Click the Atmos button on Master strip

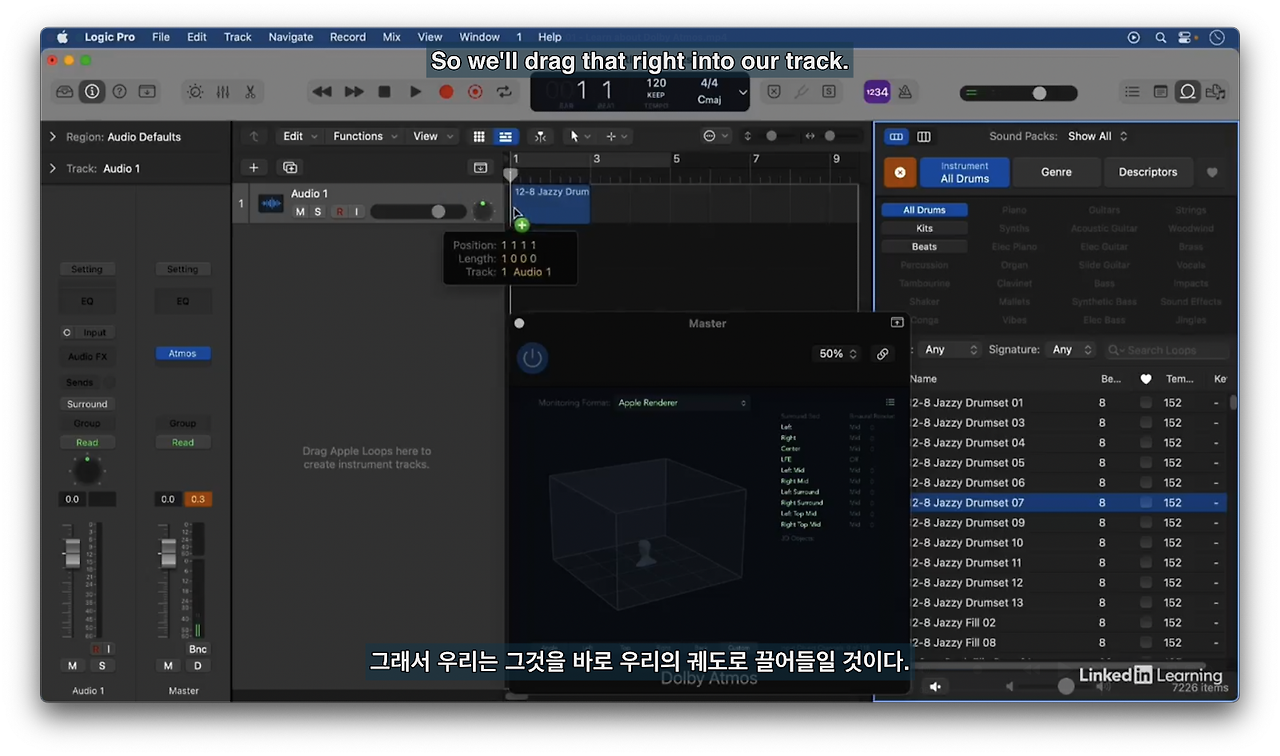pos(182,353)
